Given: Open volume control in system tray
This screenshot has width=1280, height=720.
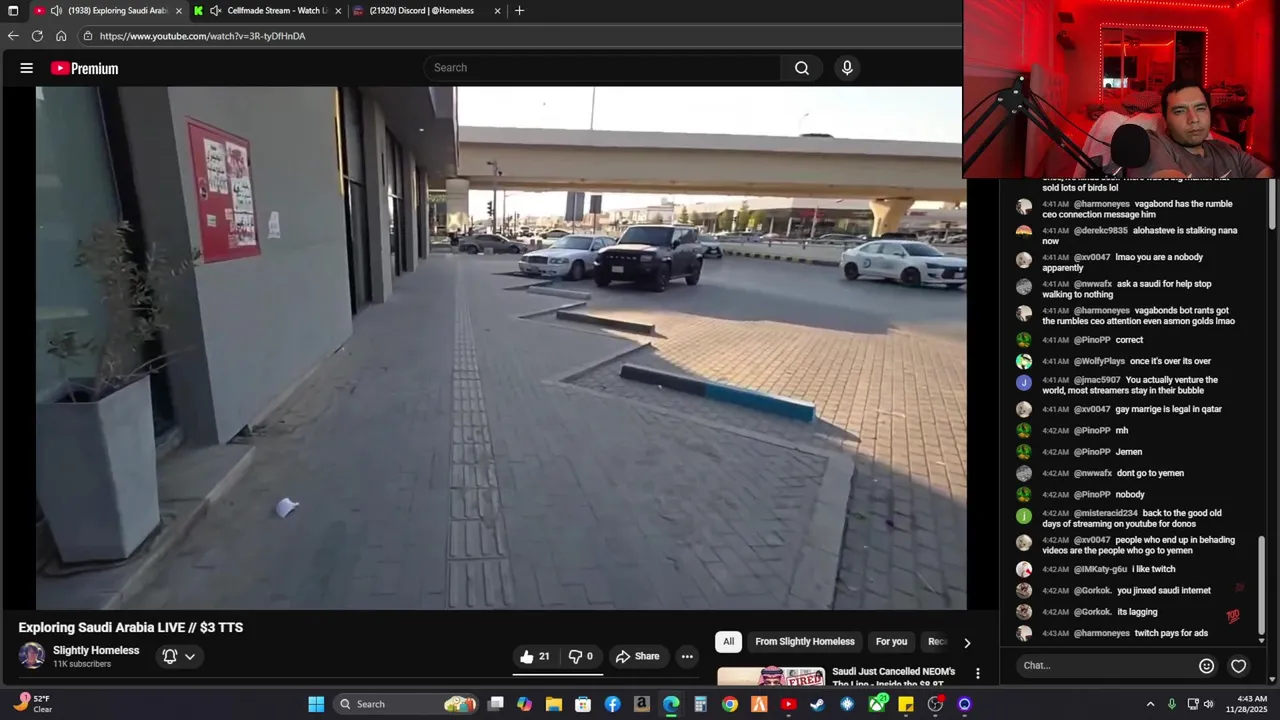Looking at the screenshot, I should pos(1209,704).
